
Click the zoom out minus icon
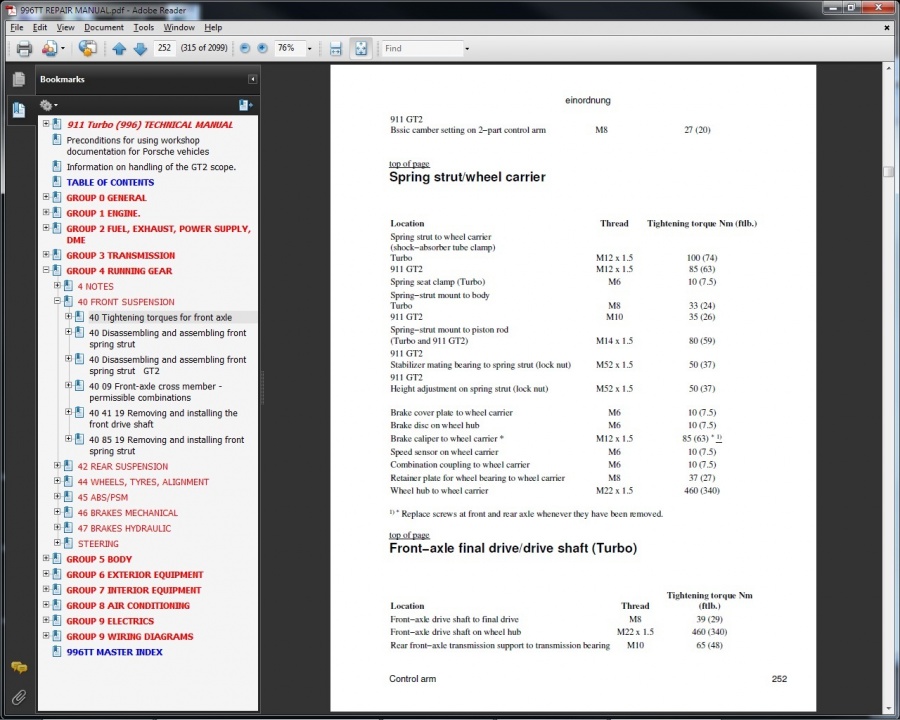coord(245,48)
